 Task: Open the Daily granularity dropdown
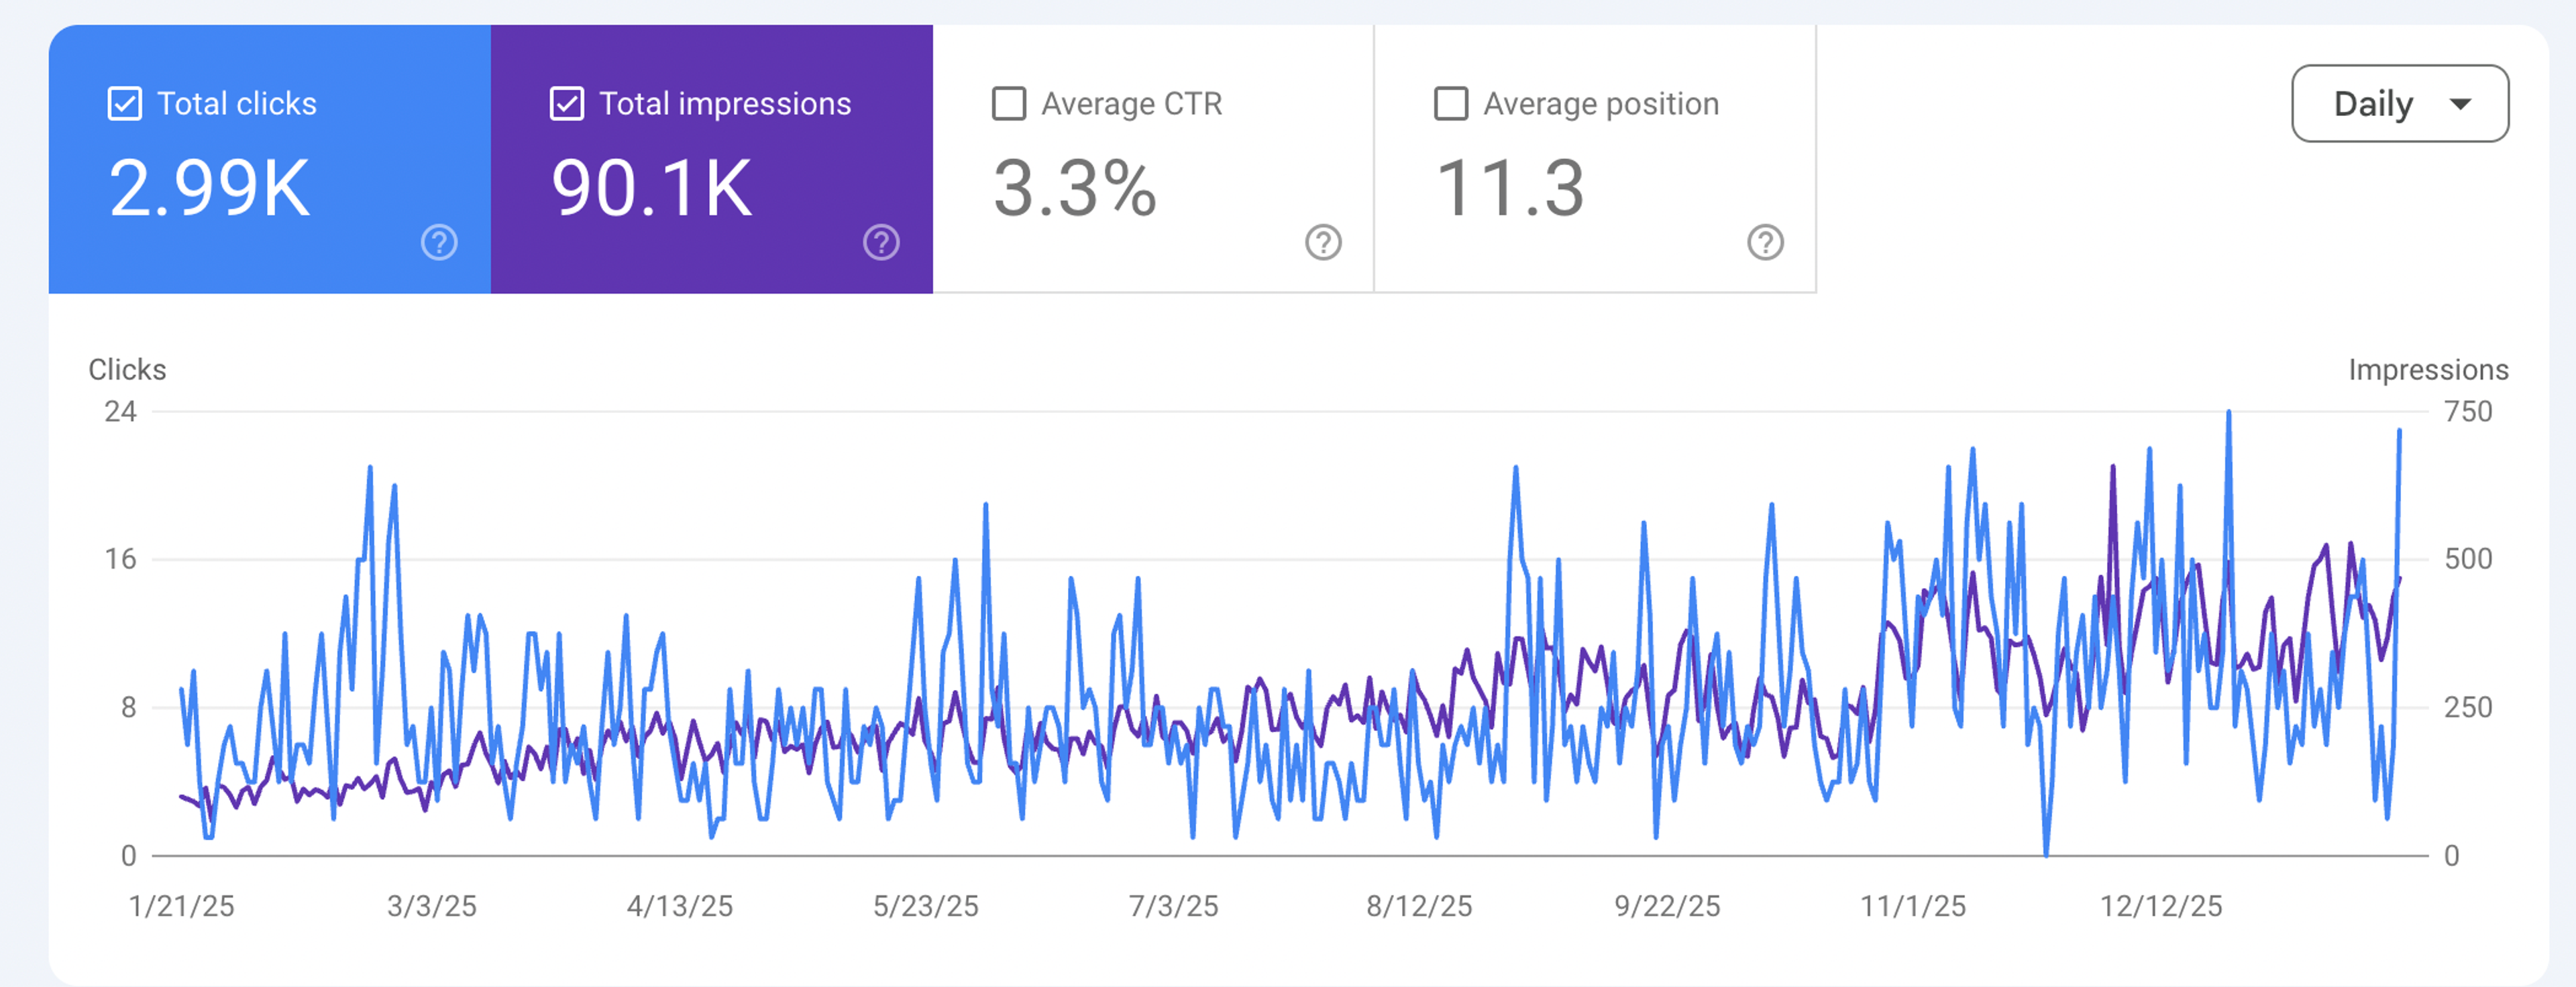tap(2400, 104)
